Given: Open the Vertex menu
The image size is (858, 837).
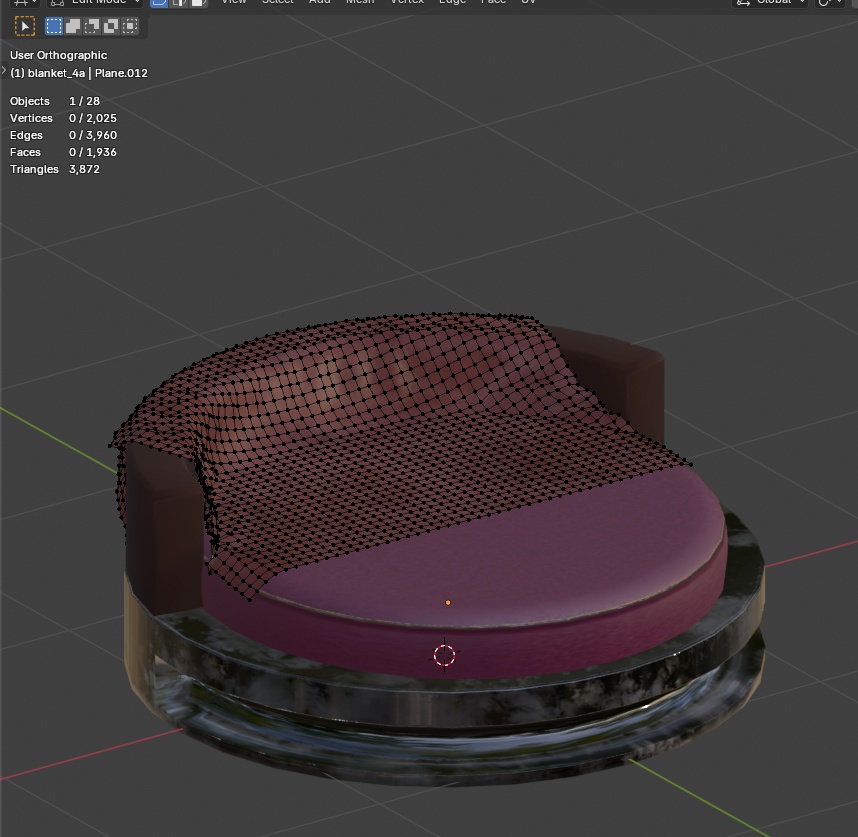Looking at the screenshot, I should tap(407, 2).
